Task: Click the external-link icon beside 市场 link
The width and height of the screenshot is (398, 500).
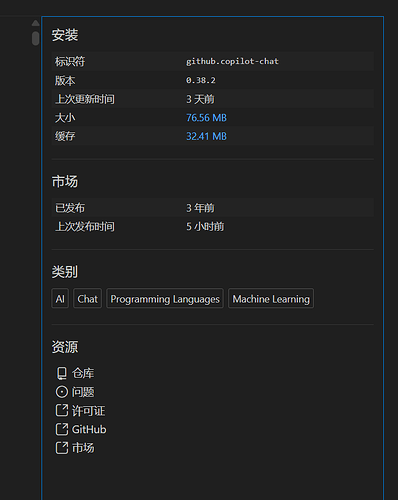Action: 61,448
